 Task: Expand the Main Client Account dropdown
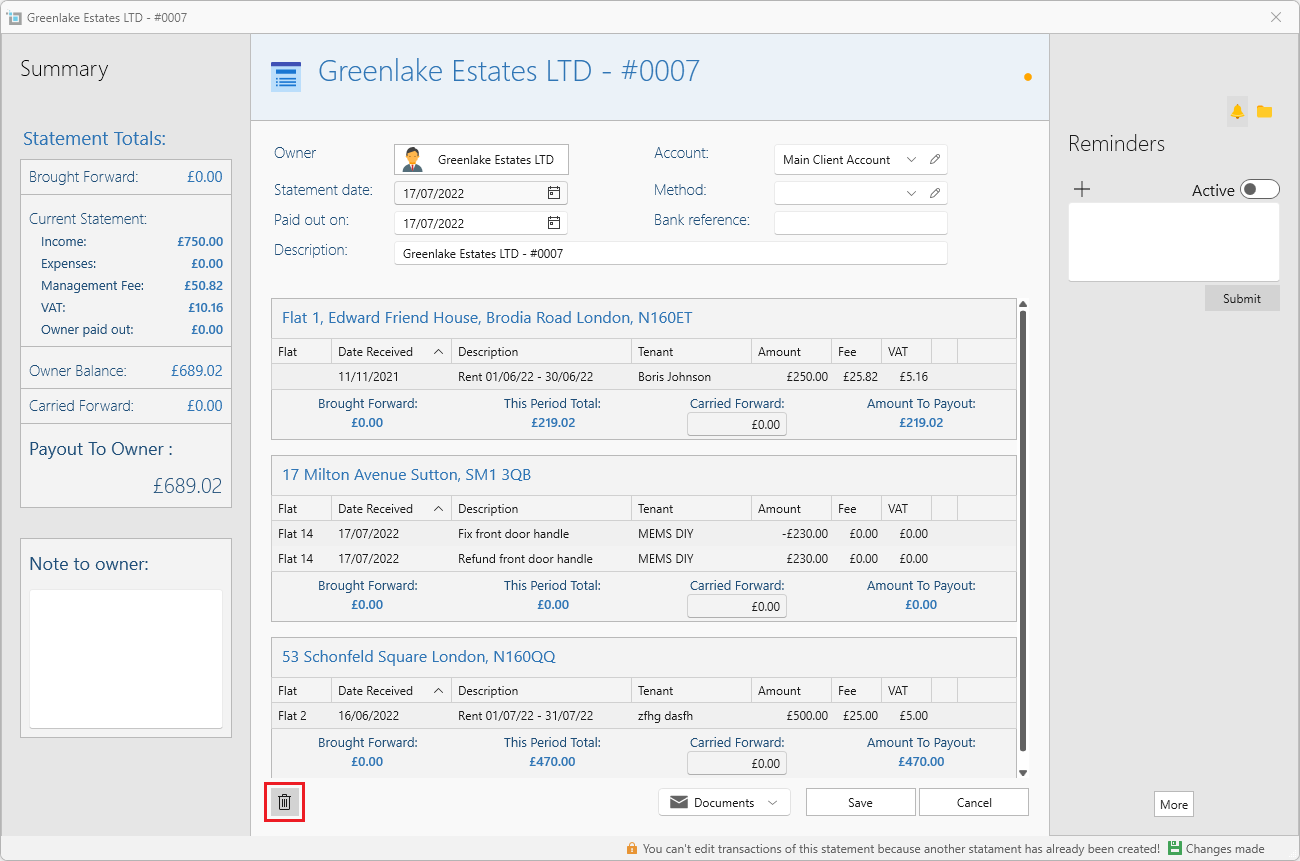click(x=911, y=160)
